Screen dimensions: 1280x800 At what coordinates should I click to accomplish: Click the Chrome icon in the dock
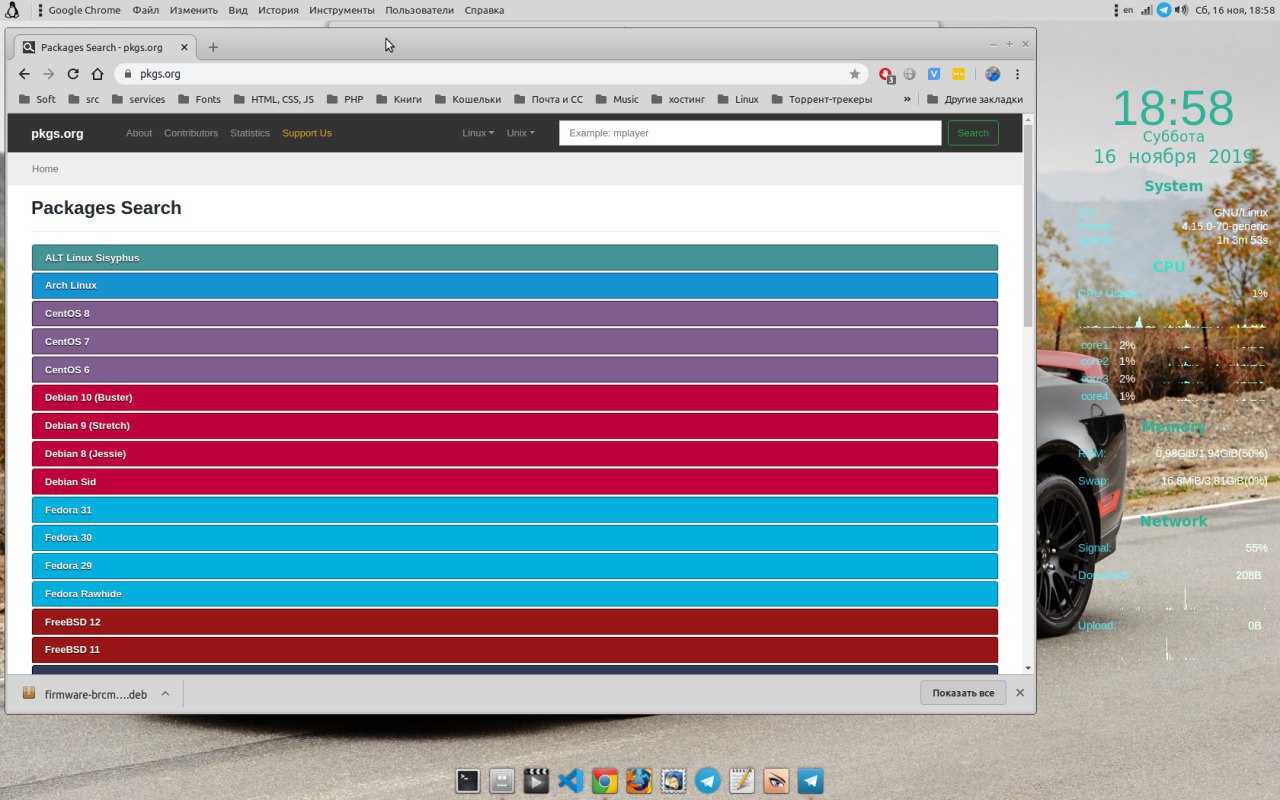(605, 781)
